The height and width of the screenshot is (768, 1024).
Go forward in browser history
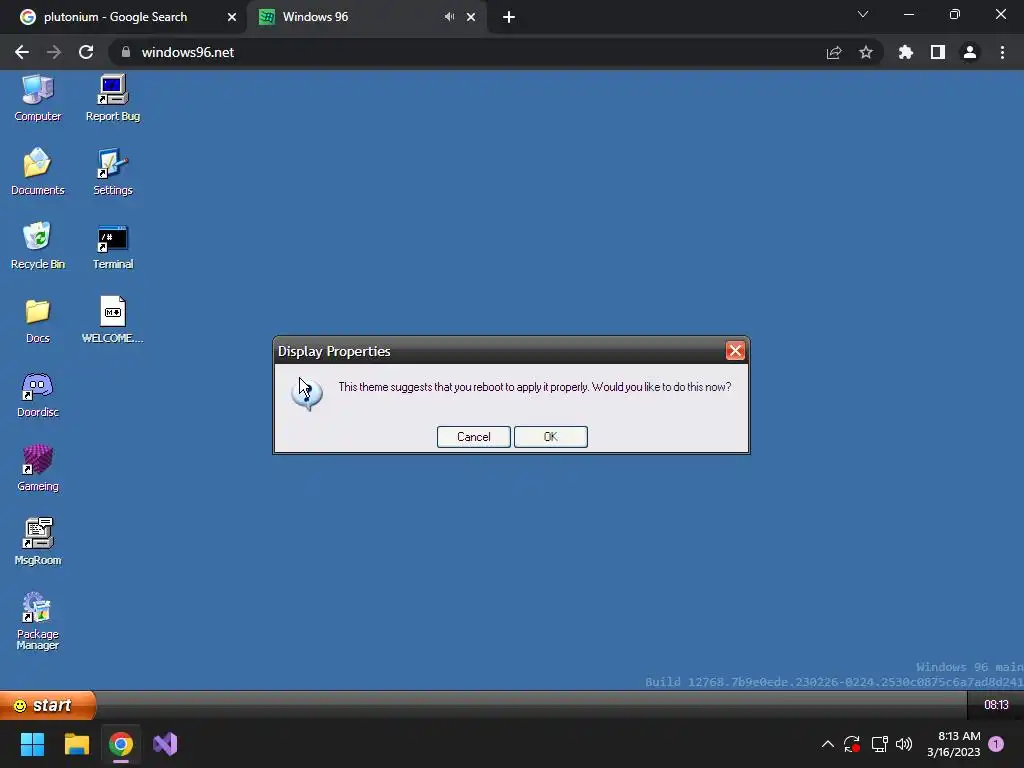click(54, 52)
